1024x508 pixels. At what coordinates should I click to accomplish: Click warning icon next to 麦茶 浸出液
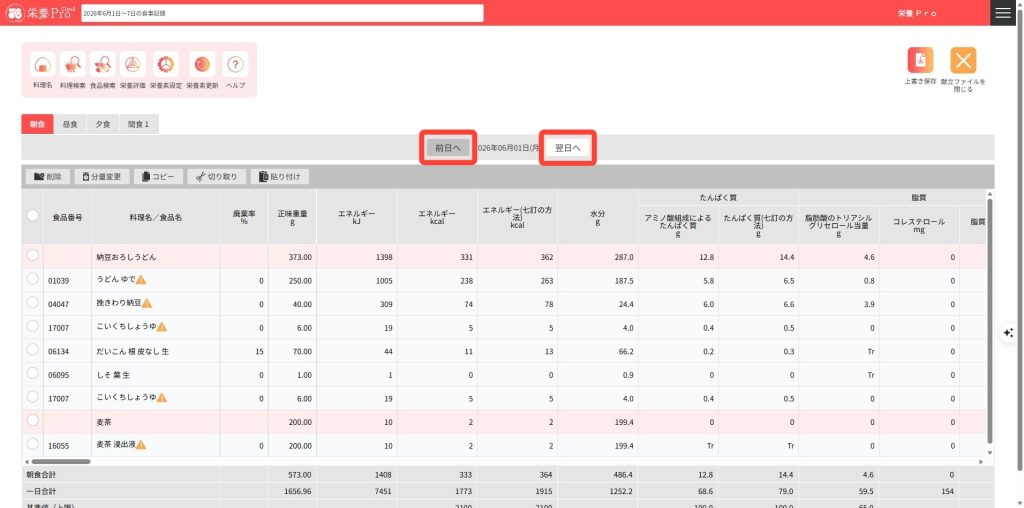pos(140,445)
